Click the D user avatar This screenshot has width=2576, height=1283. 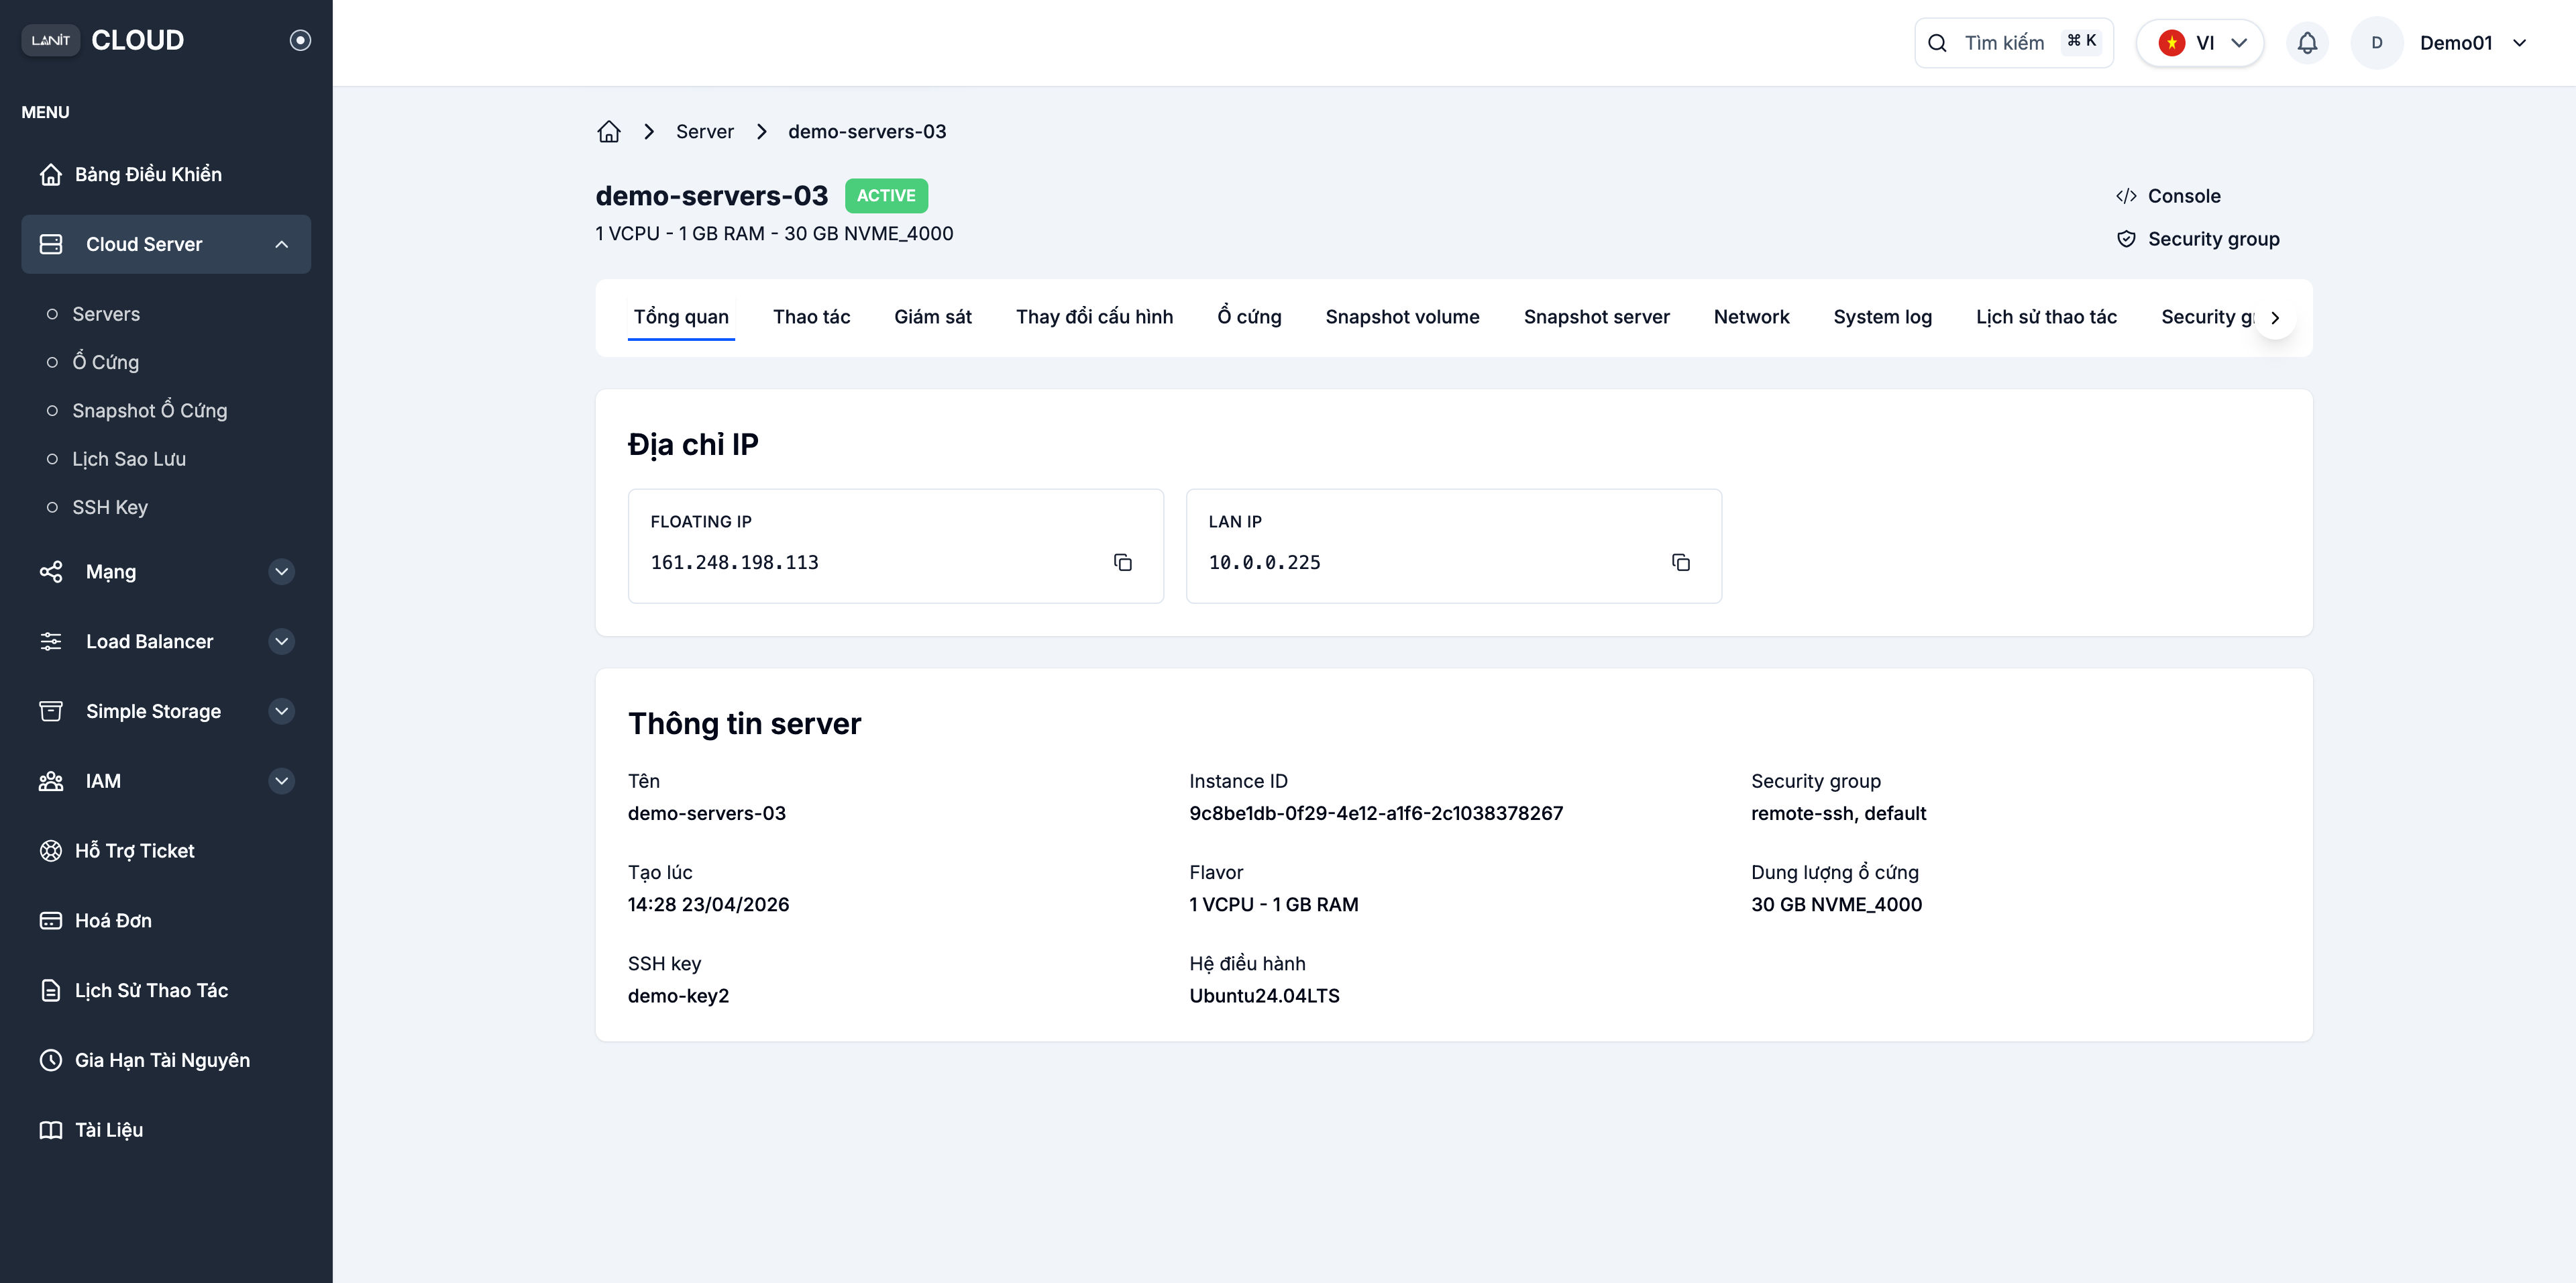[2377, 43]
